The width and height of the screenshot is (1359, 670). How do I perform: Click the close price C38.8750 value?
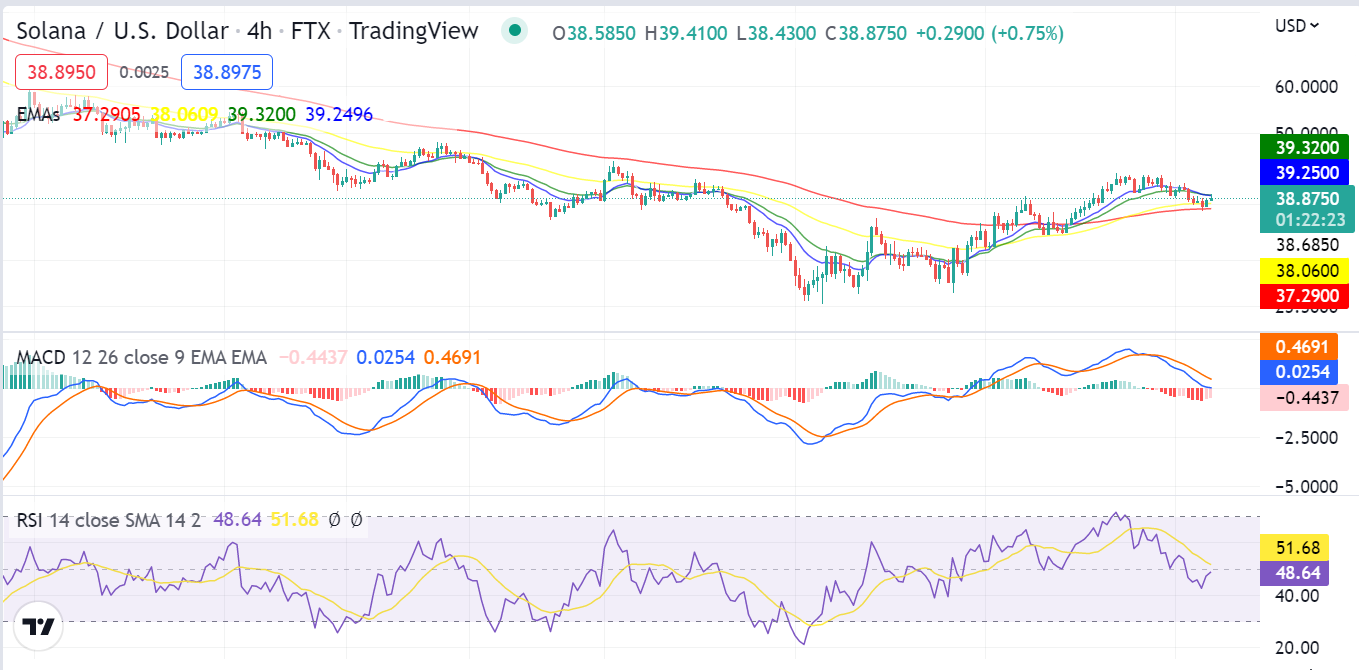[865, 33]
